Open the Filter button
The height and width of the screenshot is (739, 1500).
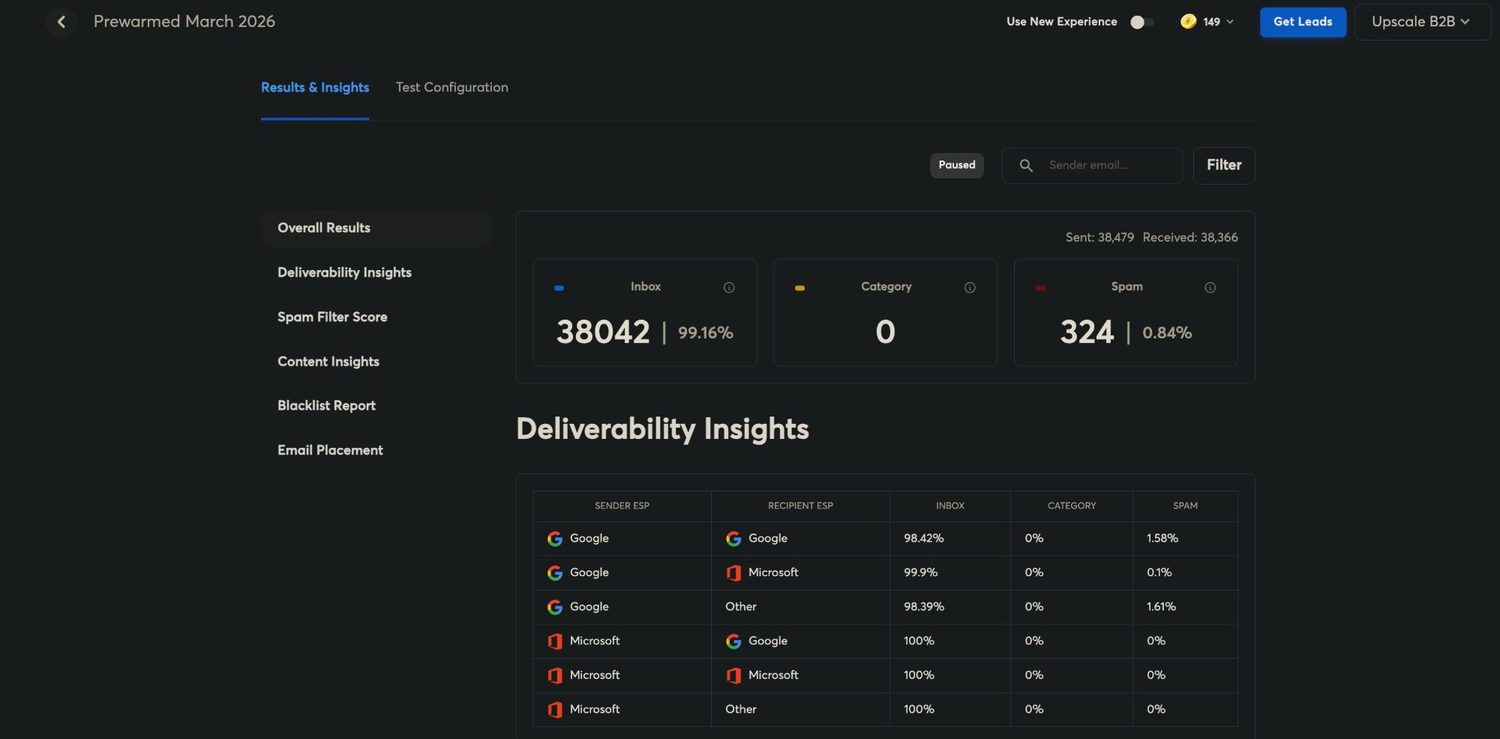click(x=1224, y=165)
